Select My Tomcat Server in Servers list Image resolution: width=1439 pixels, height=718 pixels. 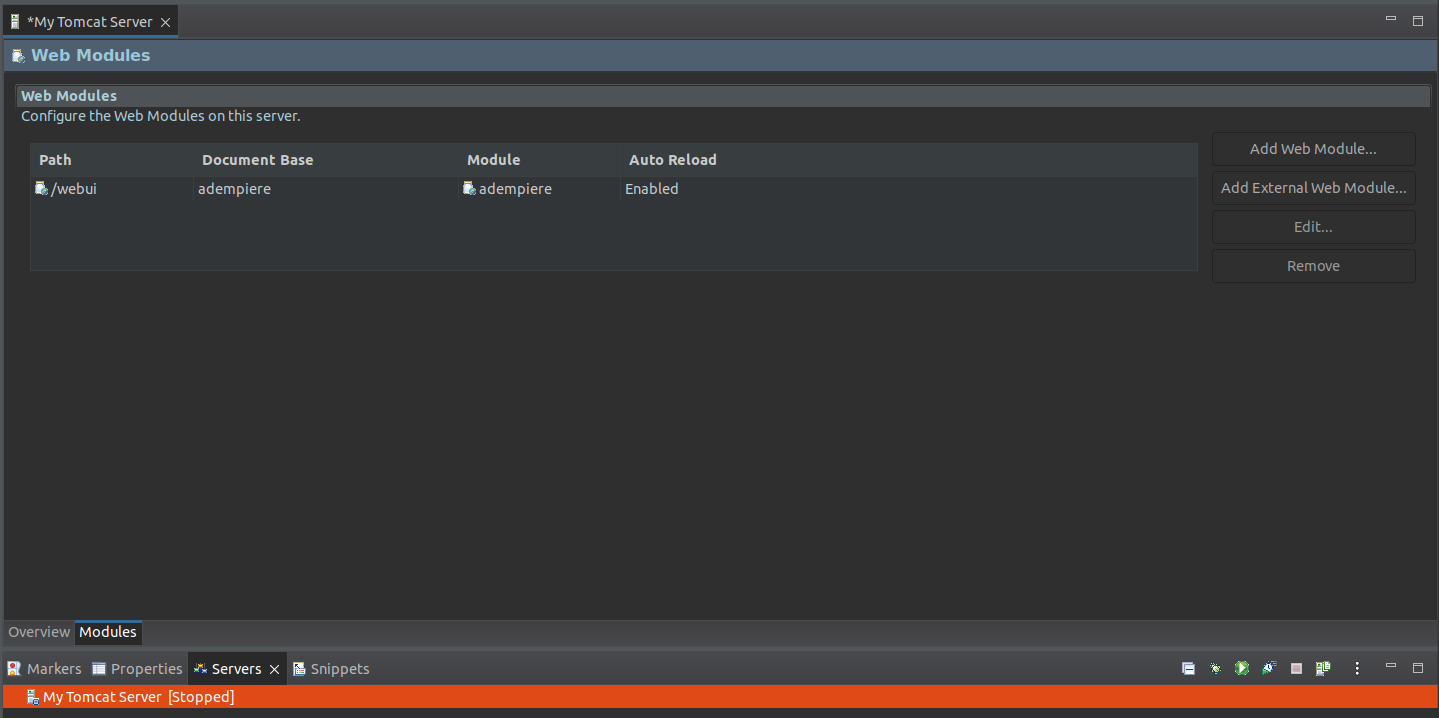[x=102, y=697]
